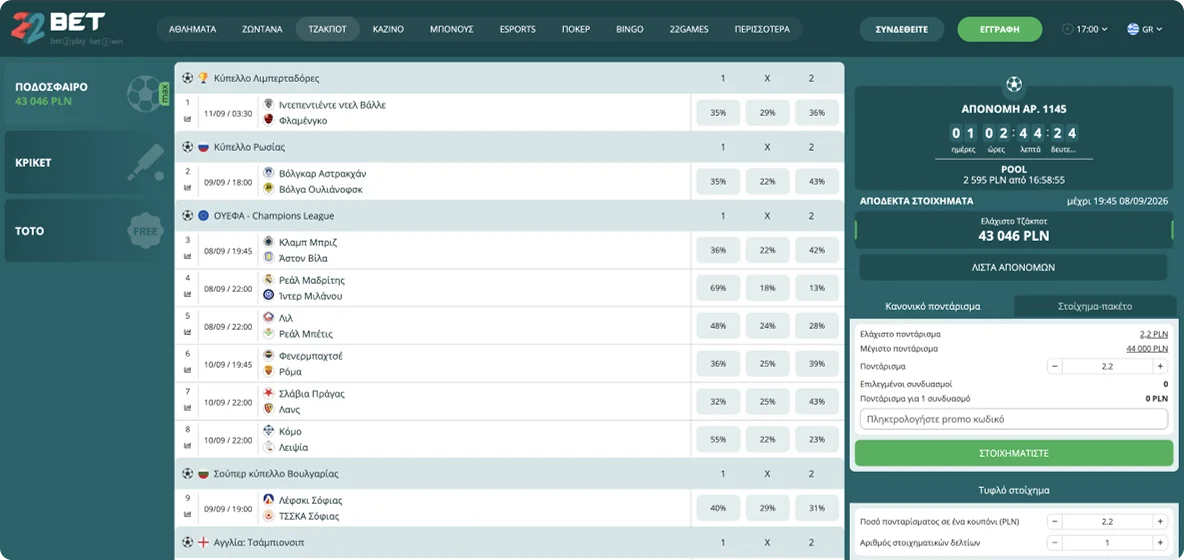Image resolution: width=1184 pixels, height=560 pixels.
Task: Switch to Στοίχημα-πακέτο tab
Action: [1095, 306]
